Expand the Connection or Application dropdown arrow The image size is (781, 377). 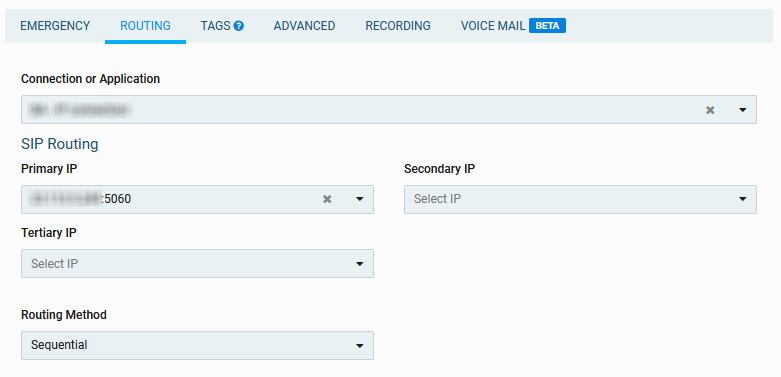point(743,110)
